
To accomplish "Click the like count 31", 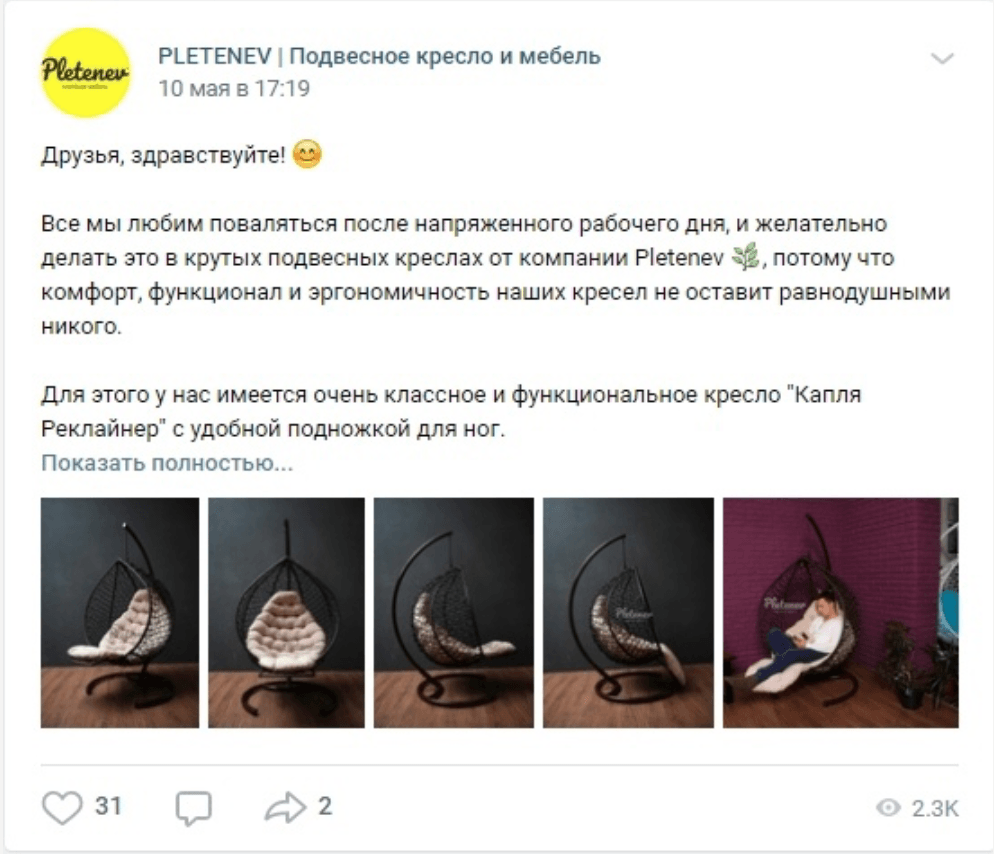I will point(108,806).
